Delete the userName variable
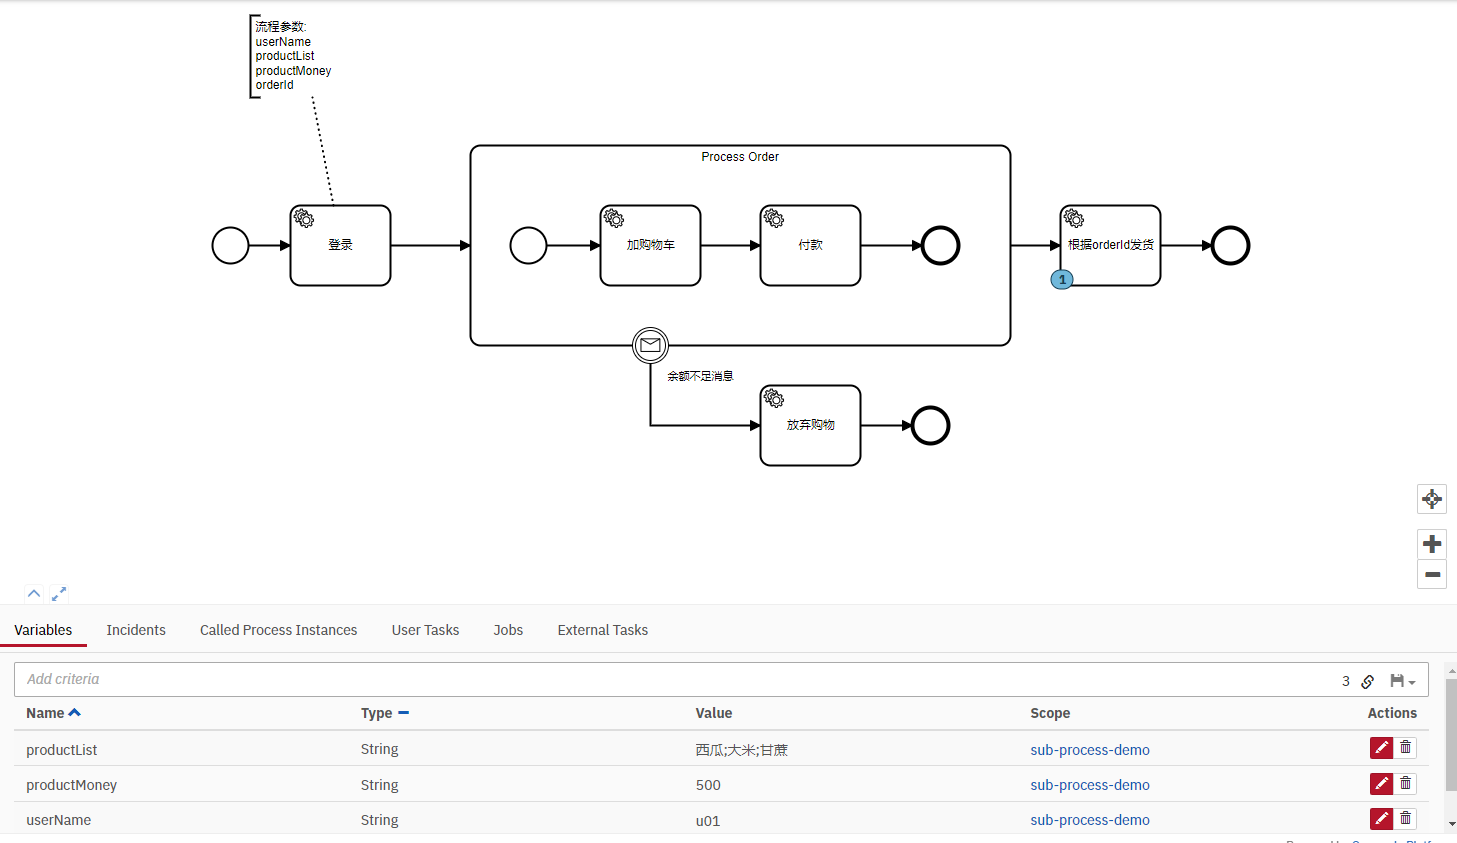This screenshot has width=1457, height=843. point(1405,819)
